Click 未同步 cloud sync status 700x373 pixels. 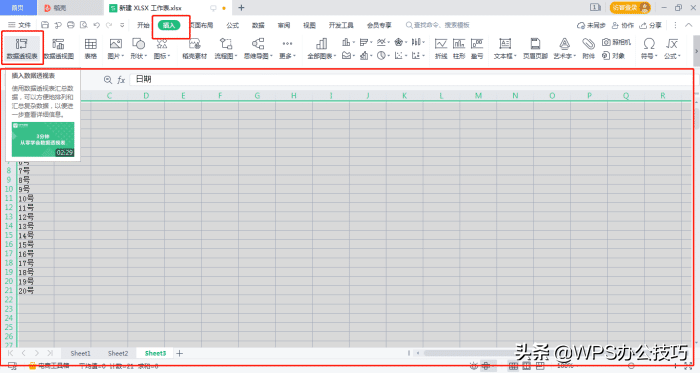tap(591, 25)
